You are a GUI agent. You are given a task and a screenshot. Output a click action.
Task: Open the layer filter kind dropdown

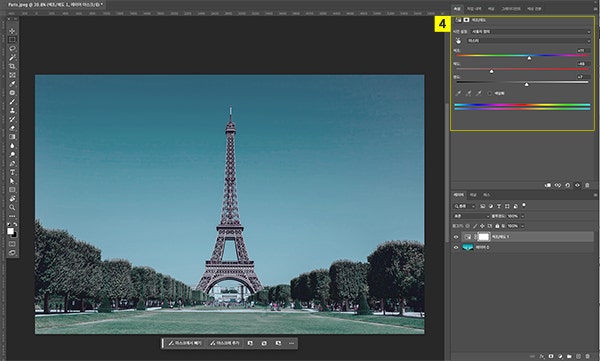point(464,206)
